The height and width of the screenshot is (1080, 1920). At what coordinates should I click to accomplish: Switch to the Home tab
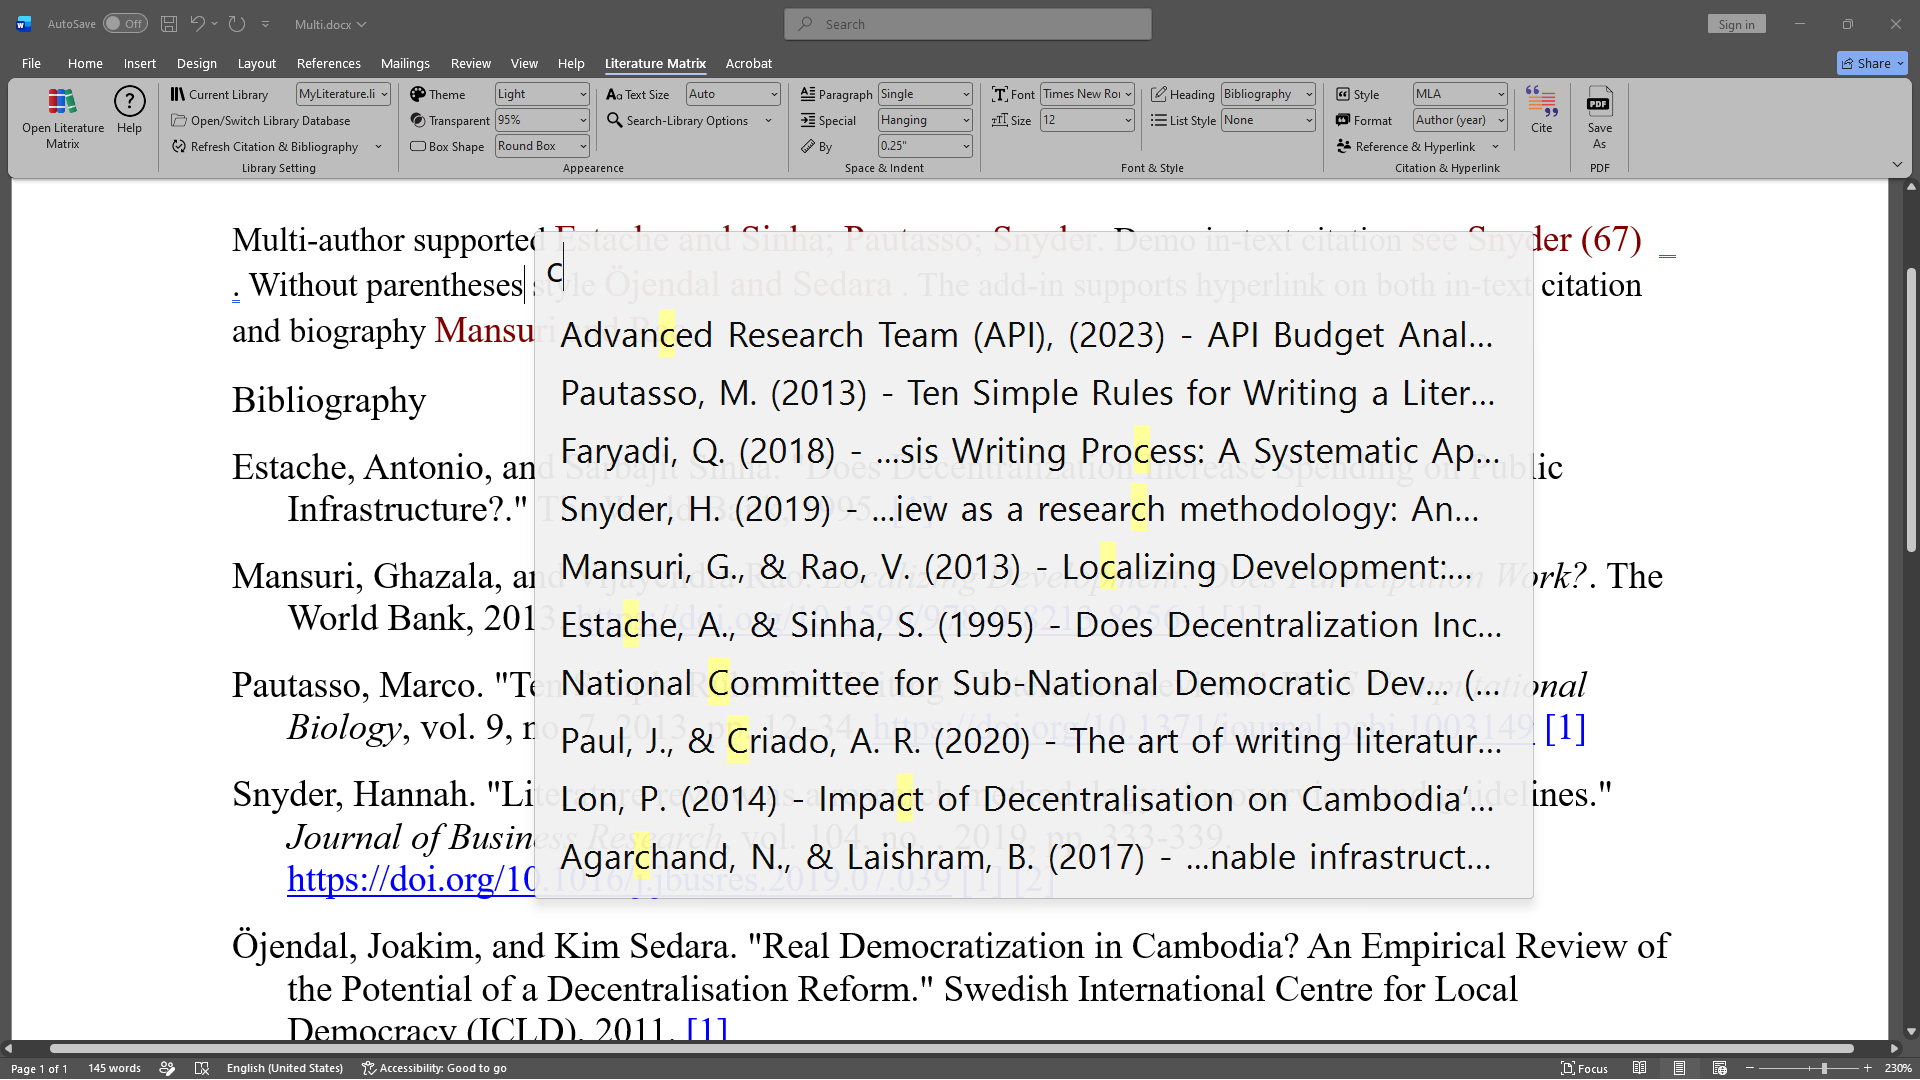tap(85, 63)
